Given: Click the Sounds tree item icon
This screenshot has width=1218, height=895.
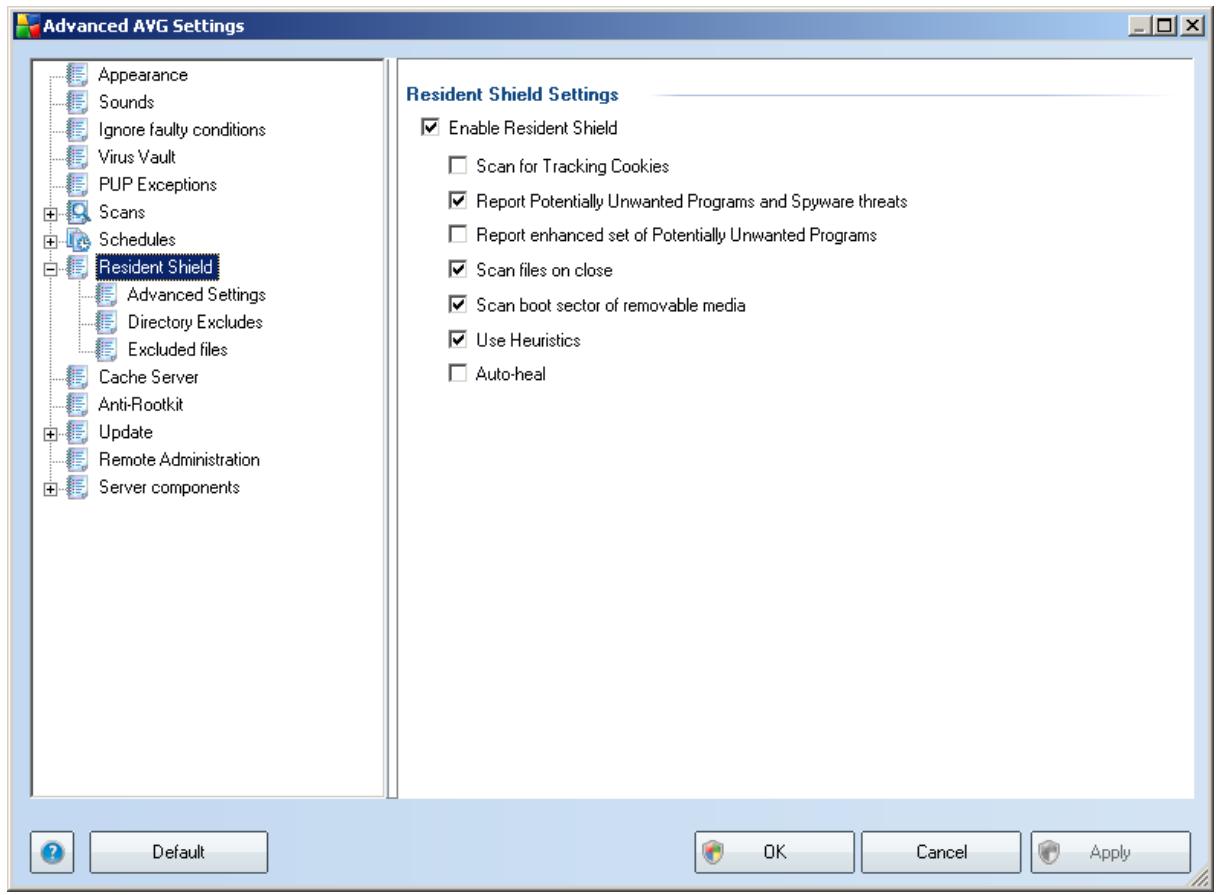Looking at the screenshot, I should point(75,101).
